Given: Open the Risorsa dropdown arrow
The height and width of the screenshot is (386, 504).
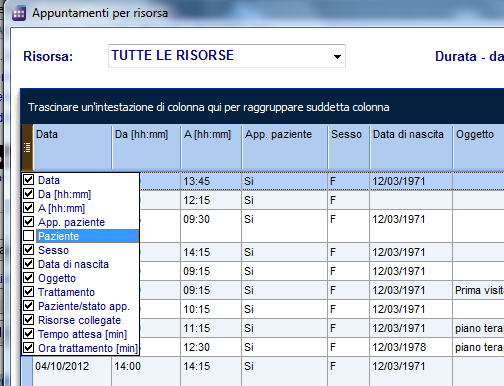Looking at the screenshot, I should click(x=337, y=56).
